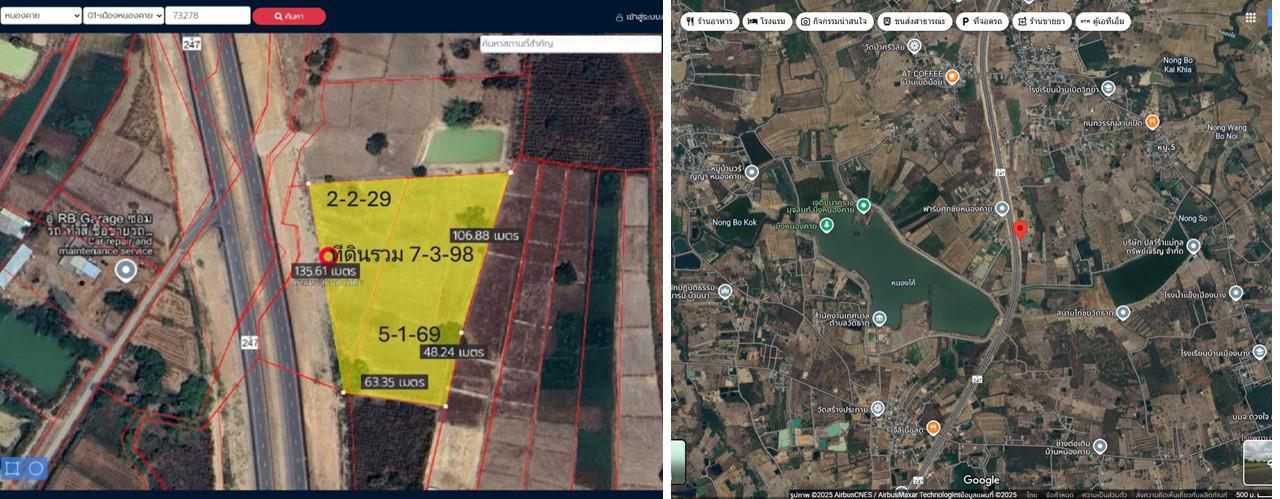This screenshot has height=499, width=1280.
Task: Click the AT COFFEE orange pin
Action: click(953, 76)
